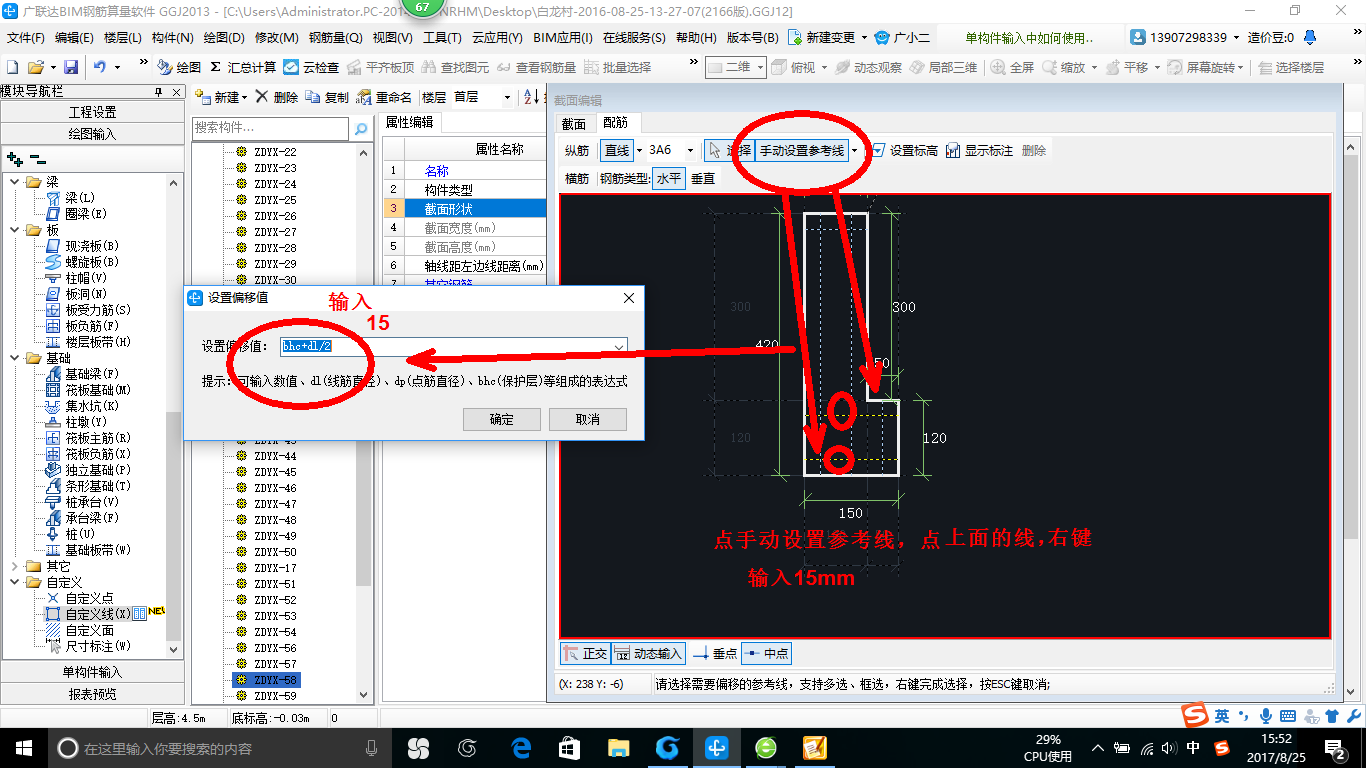
Task: Switch to 配筋 tab
Action: 615,123
